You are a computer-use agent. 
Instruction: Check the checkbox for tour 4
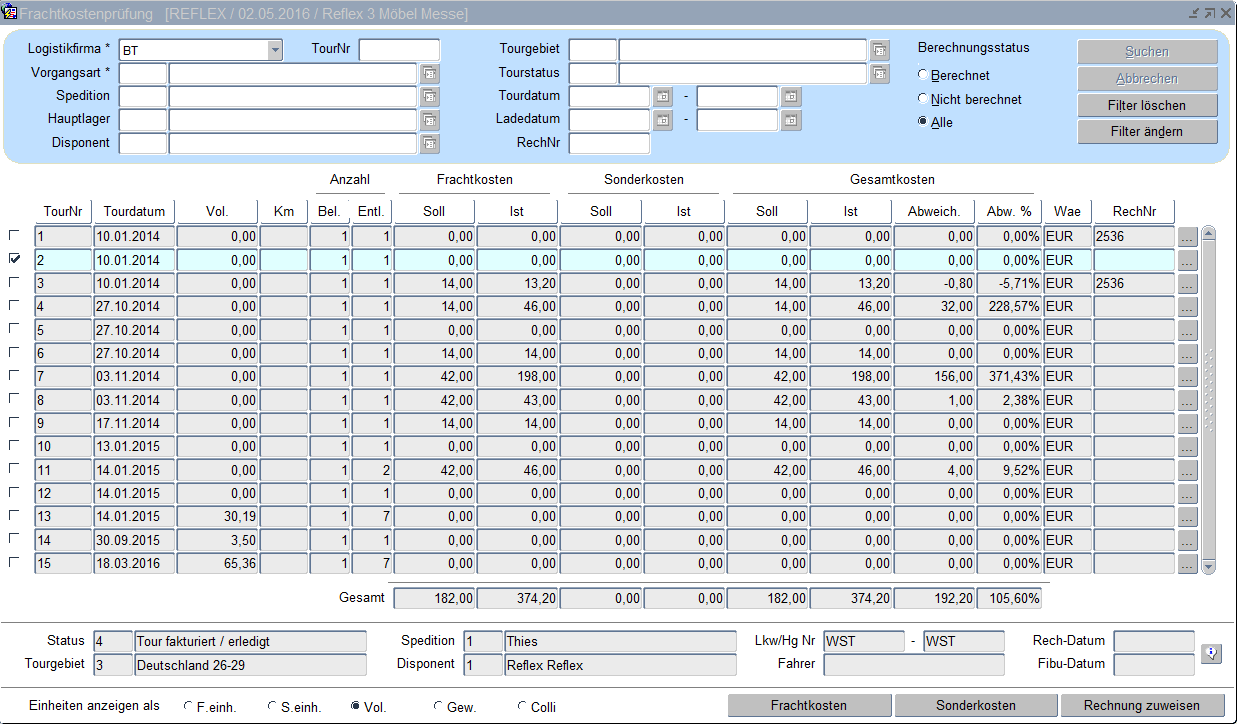[14, 306]
